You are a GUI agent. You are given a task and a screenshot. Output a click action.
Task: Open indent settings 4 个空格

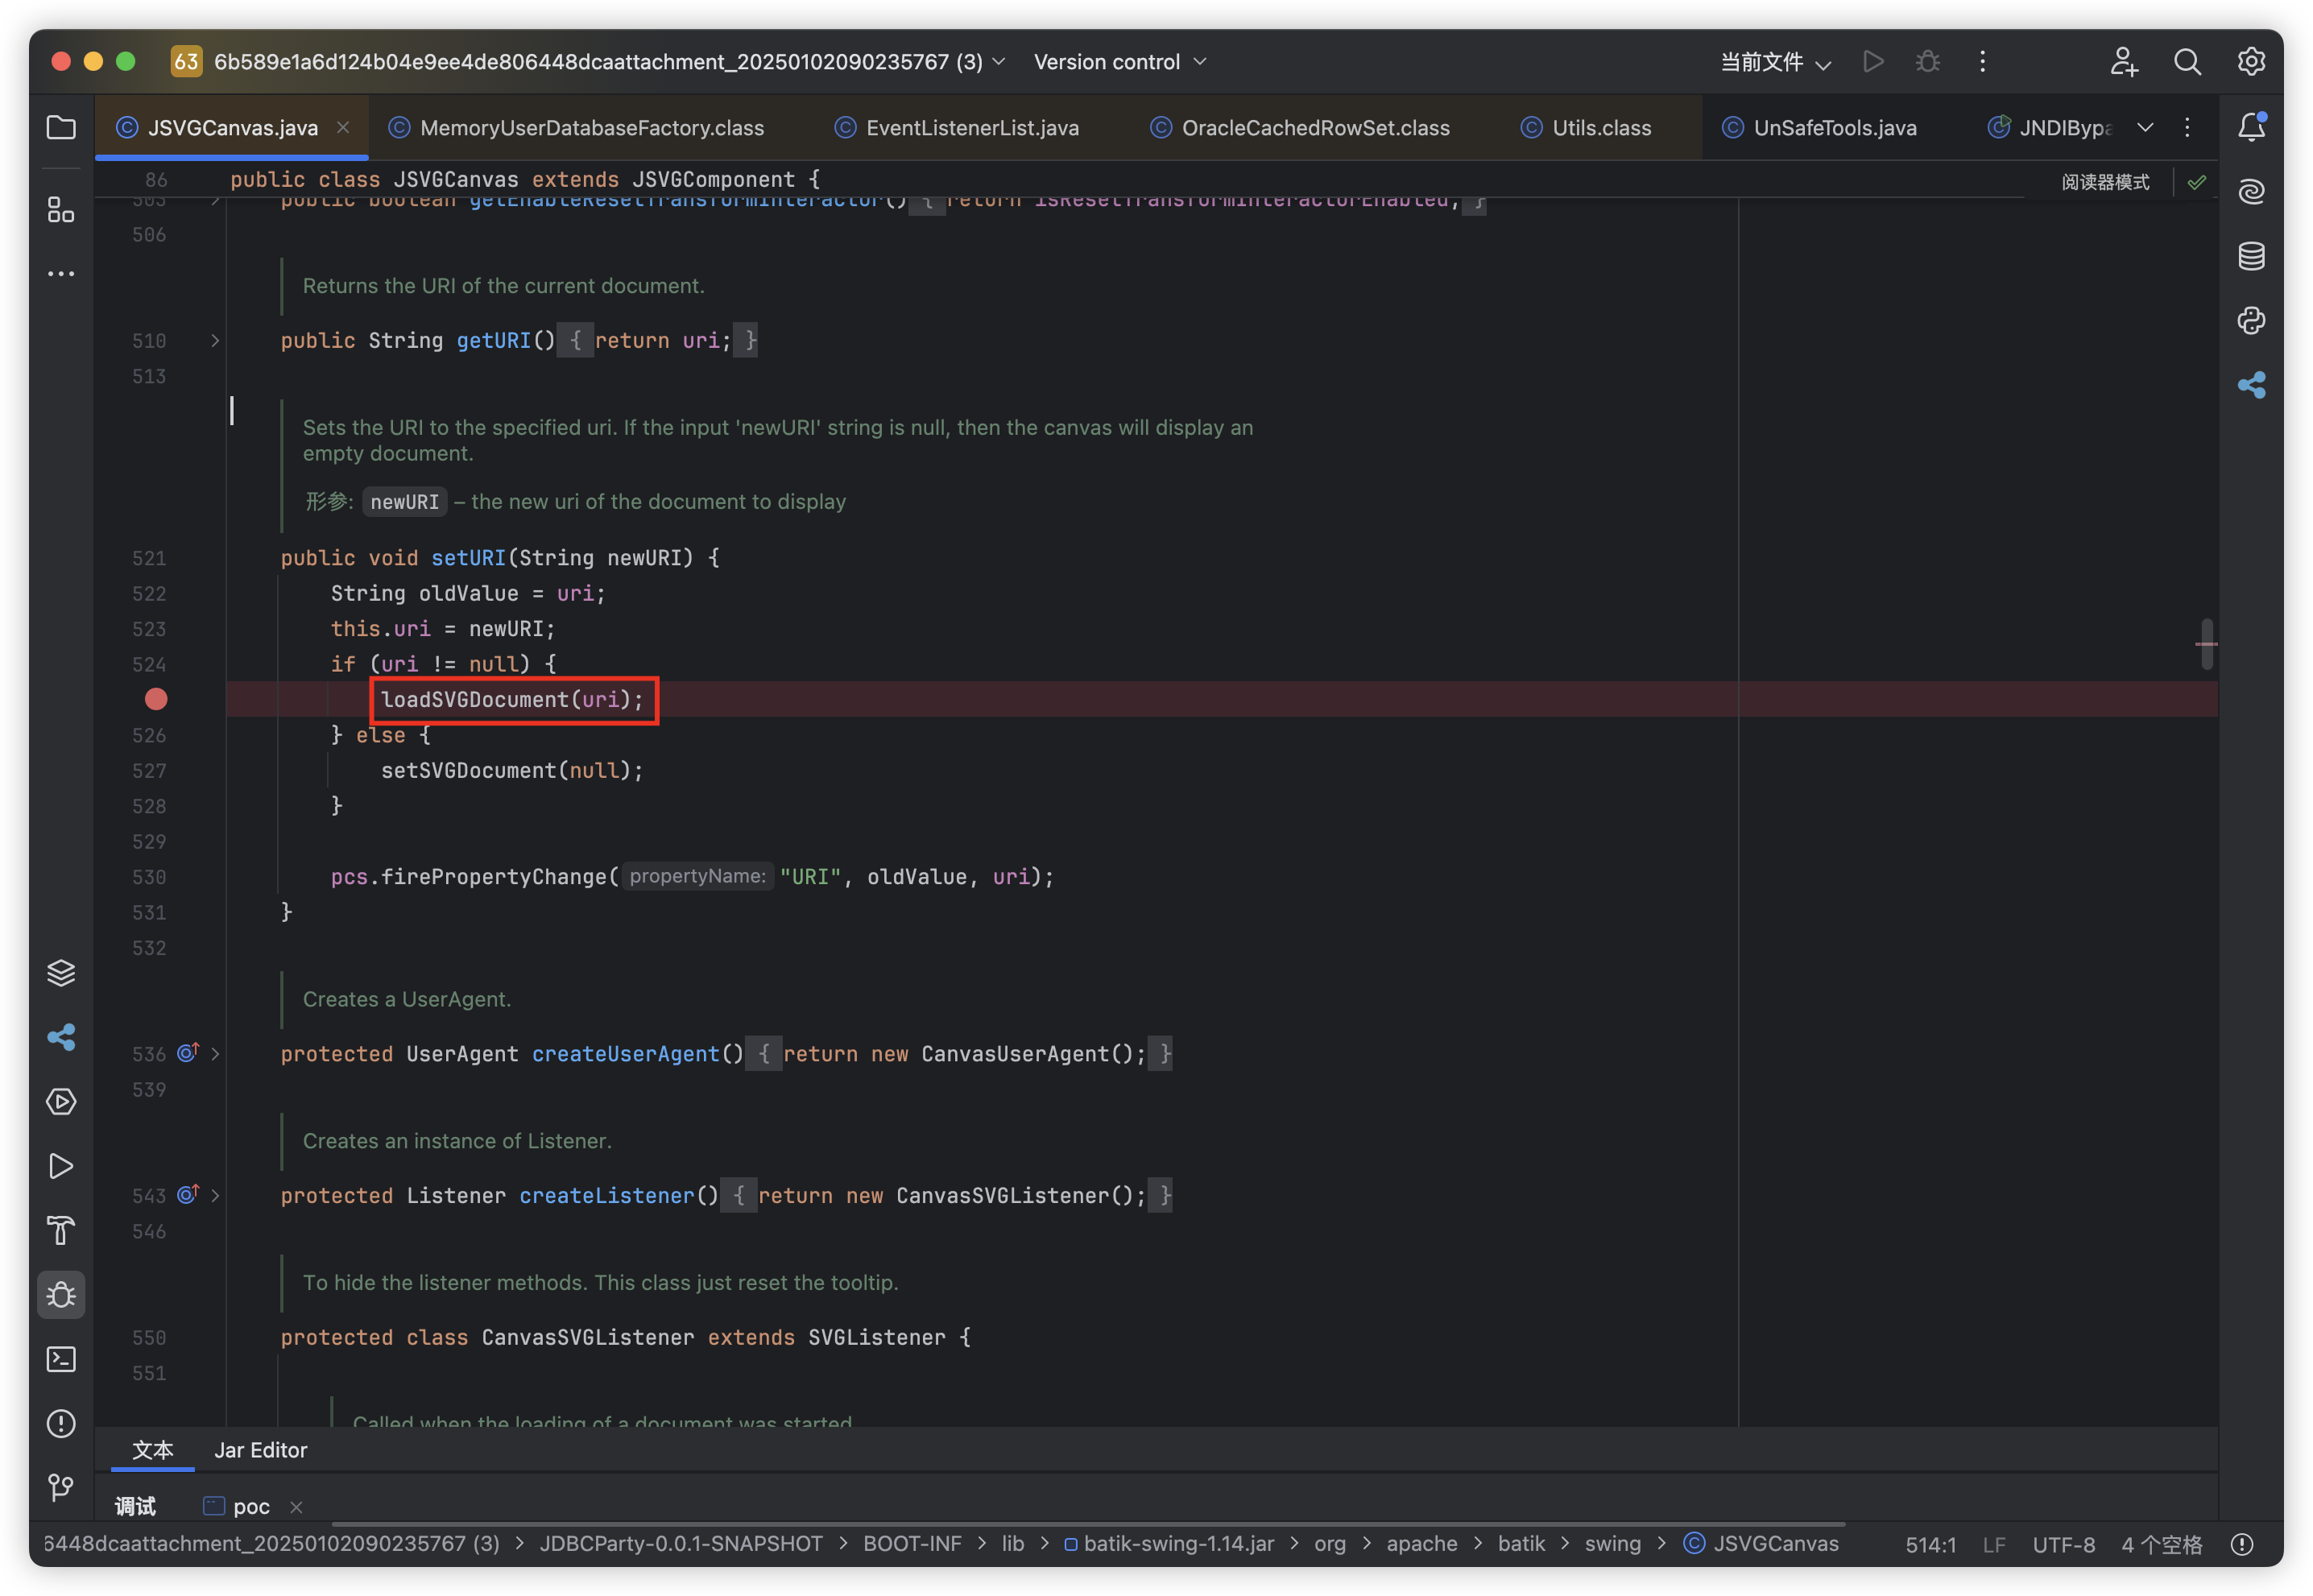coord(2161,1545)
